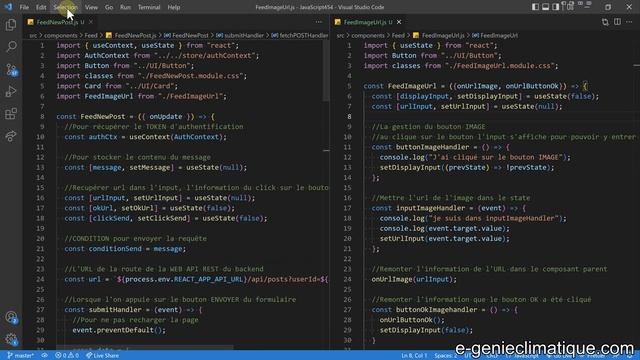This screenshot has width=640, height=360.
Task: Split the right editor
Action: (617, 22)
